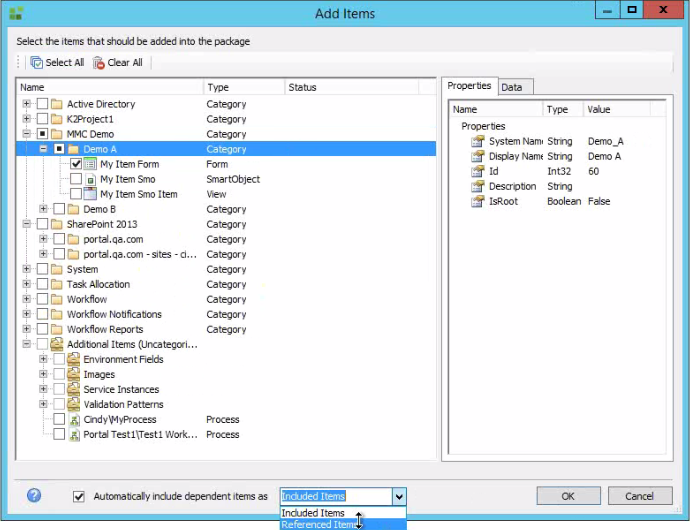Click the My Item Smo SmartObject icon

[x=91, y=179]
